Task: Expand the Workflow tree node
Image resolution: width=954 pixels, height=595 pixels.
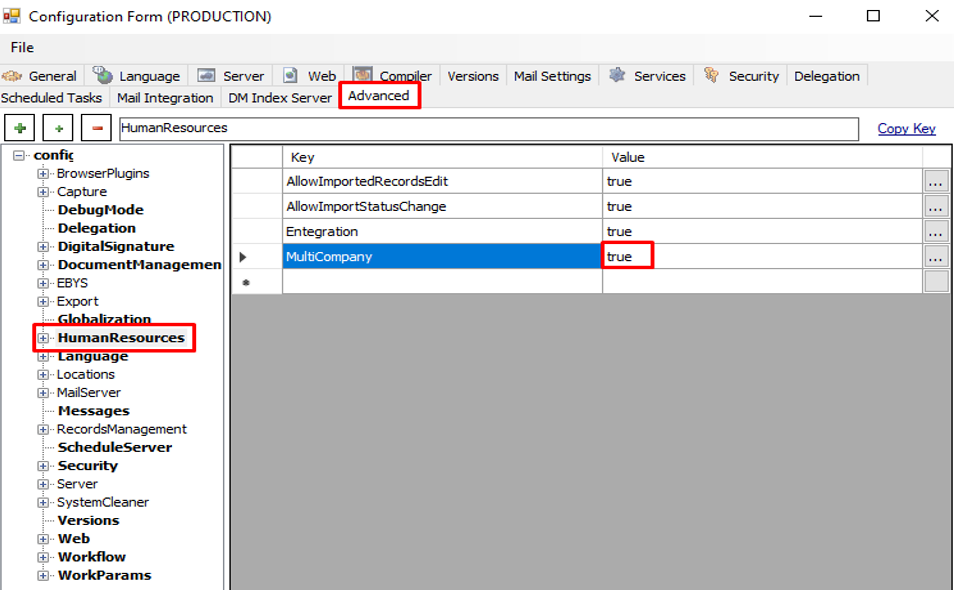Action: 43,557
